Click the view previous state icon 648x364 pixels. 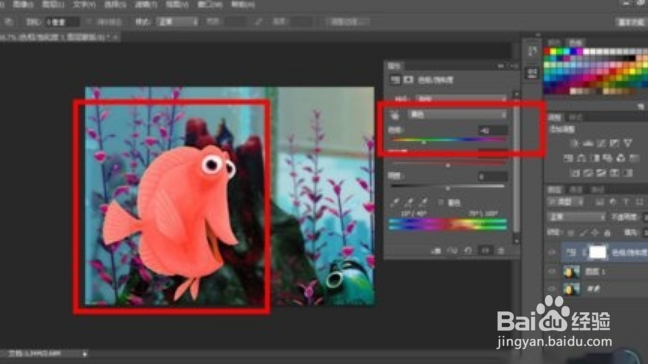click(453, 250)
